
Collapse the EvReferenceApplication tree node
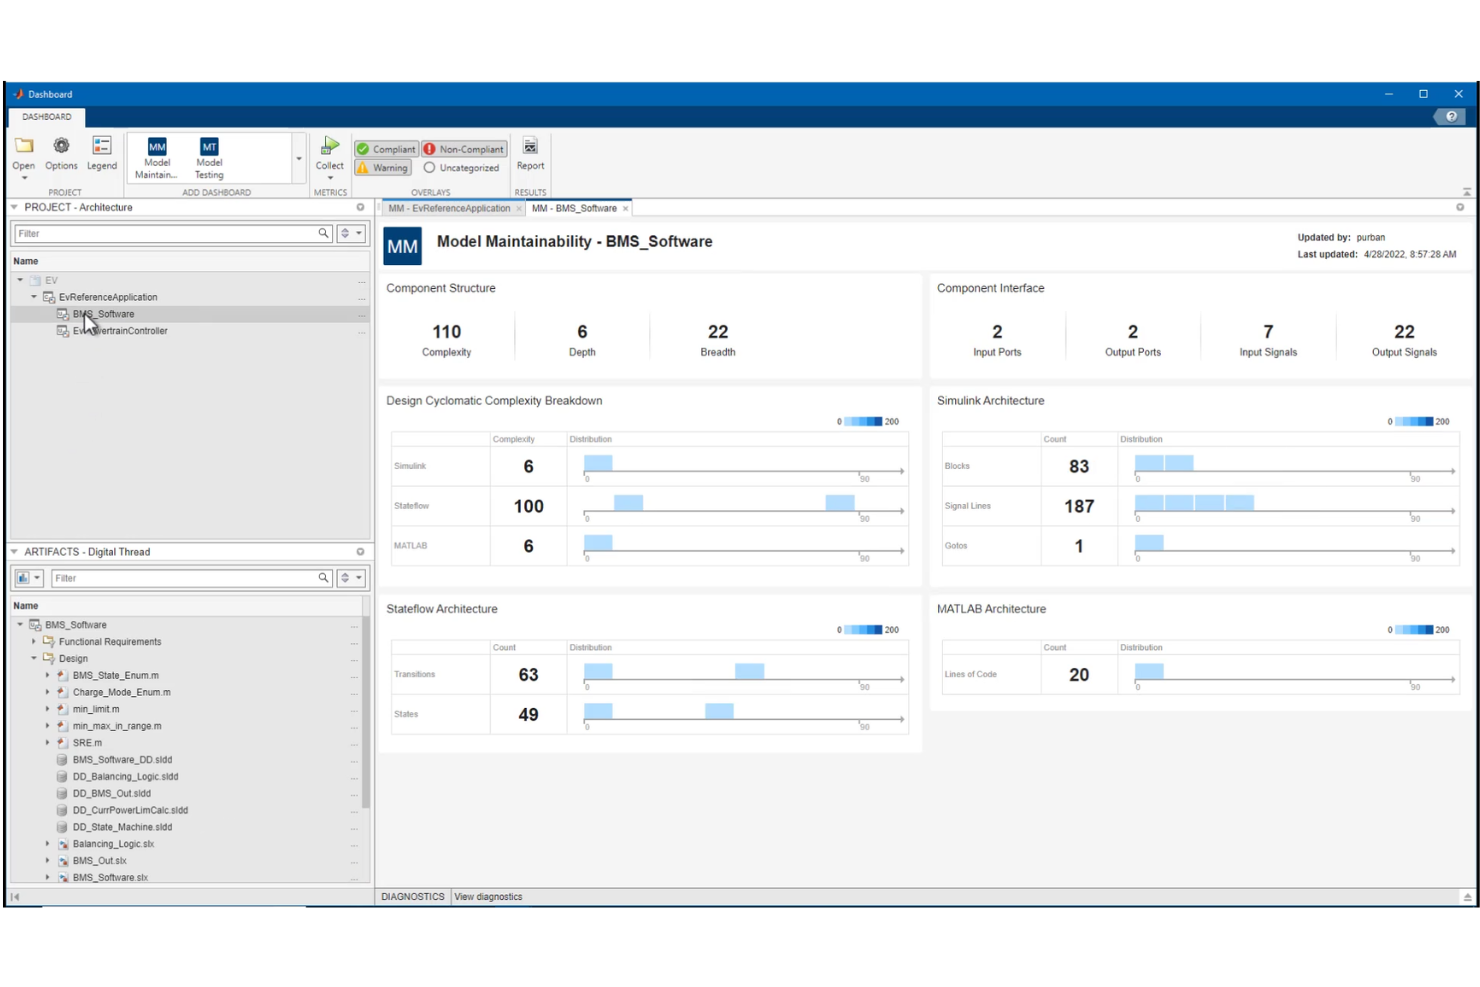[x=33, y=297]
